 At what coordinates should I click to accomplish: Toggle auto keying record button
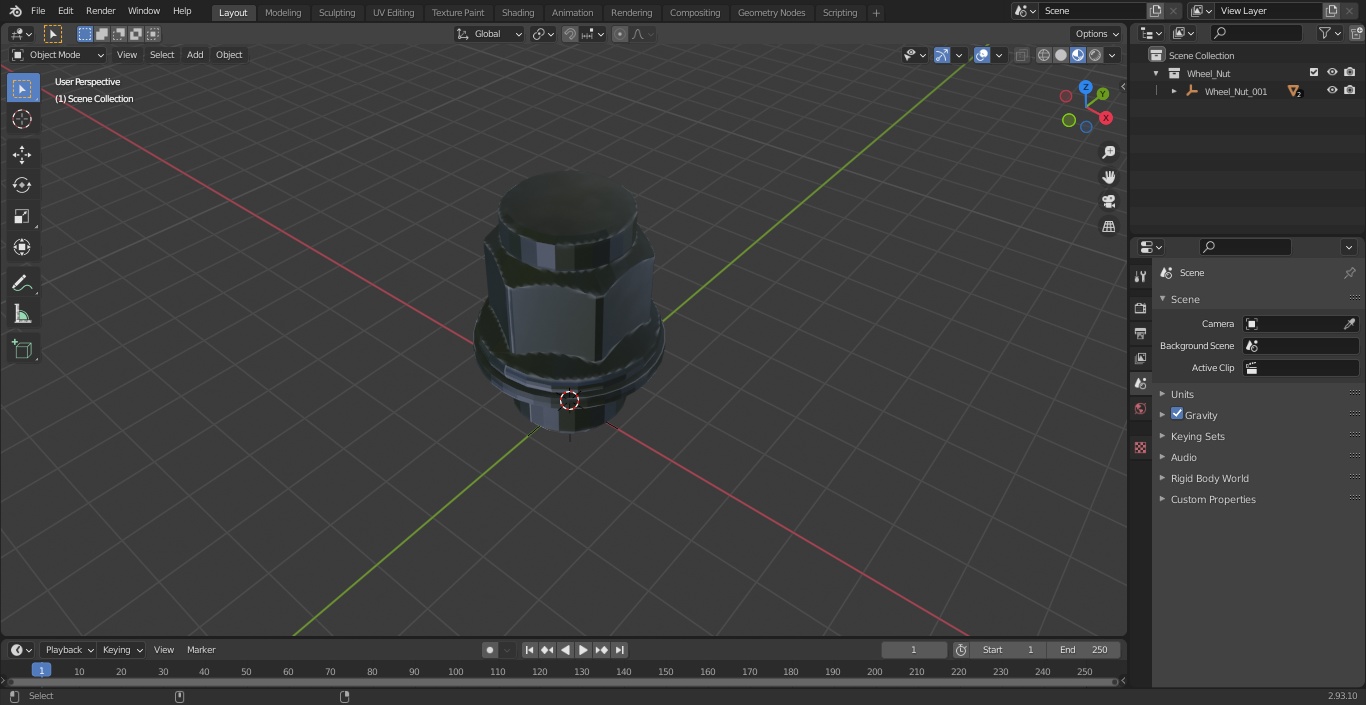coord(490,650)
